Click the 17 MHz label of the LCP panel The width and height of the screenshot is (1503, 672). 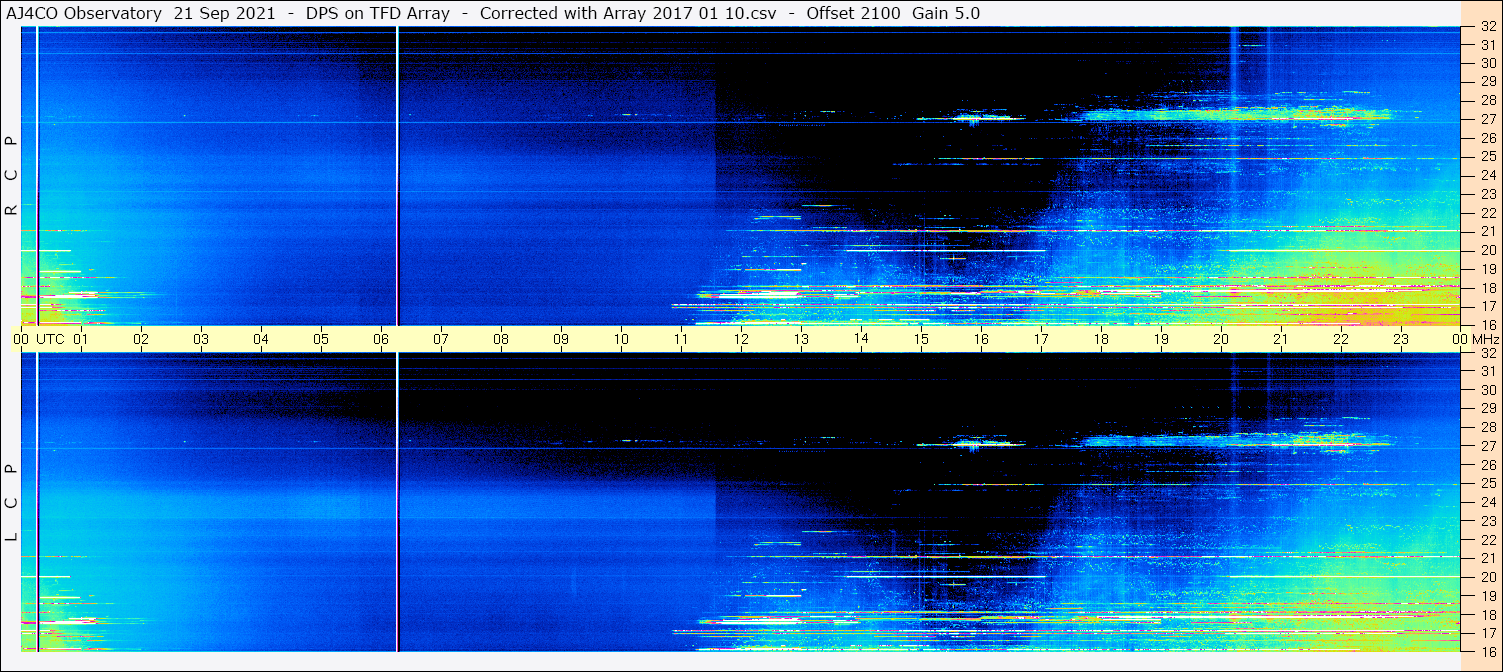1487,633
